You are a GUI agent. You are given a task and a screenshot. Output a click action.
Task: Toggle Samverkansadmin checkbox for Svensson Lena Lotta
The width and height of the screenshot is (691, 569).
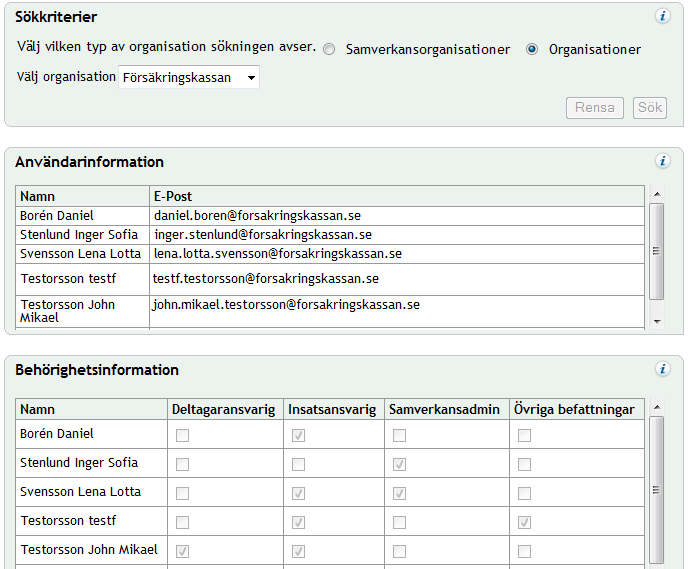[x=399, y=493]
